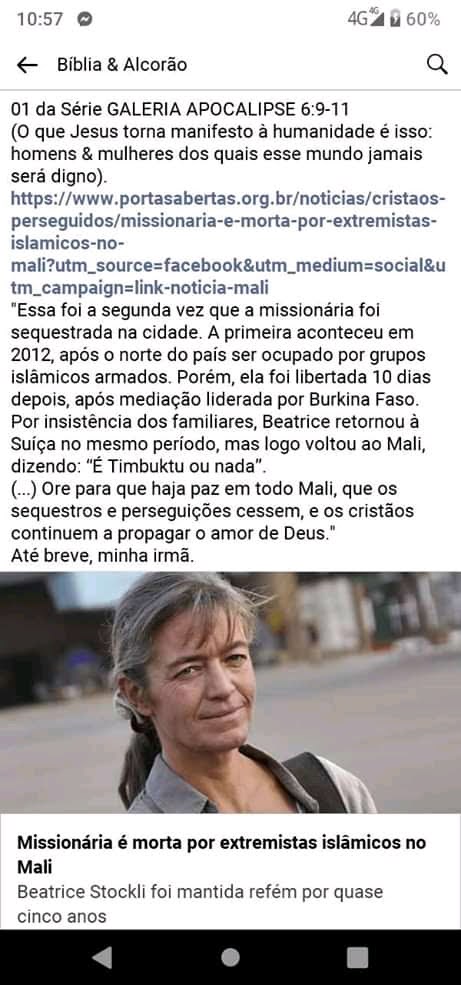Open headline Missionária é morta por extremistas

click(222, 855)
